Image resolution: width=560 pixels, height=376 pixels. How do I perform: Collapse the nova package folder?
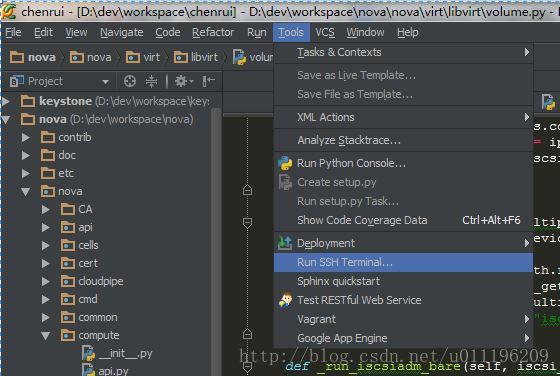tap(26, 192)
